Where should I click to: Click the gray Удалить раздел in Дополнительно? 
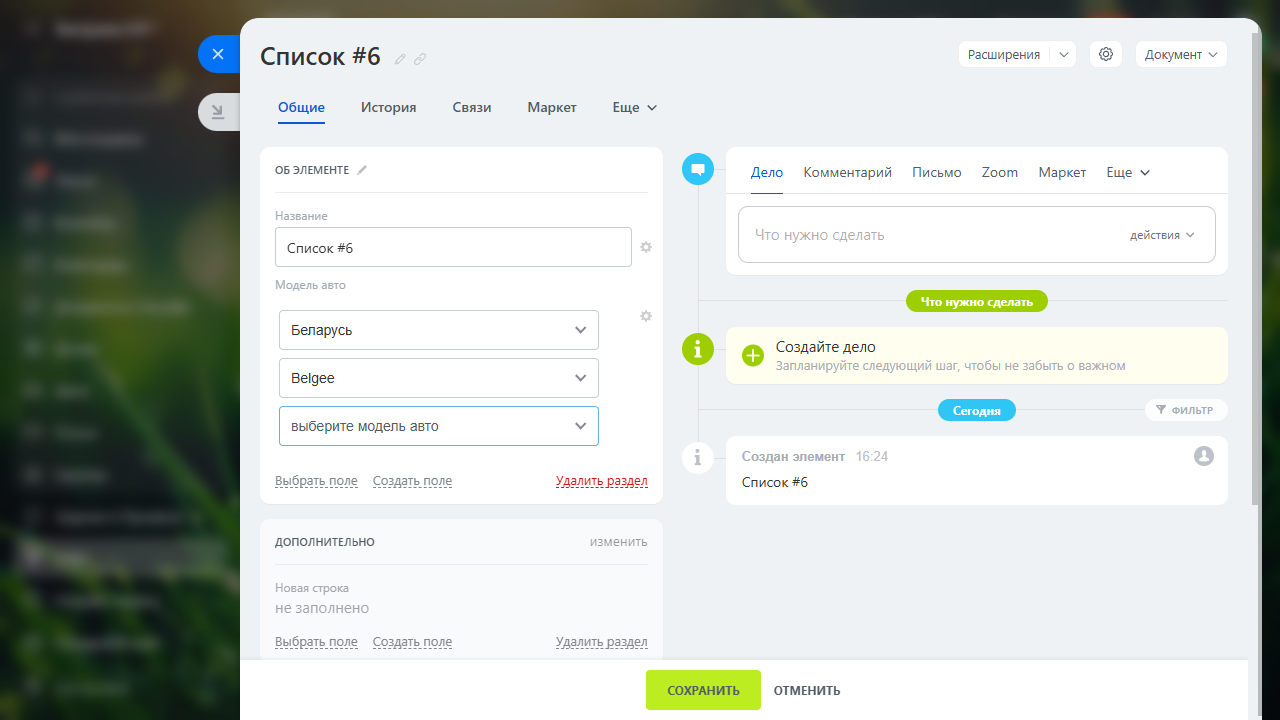[602, 642]
